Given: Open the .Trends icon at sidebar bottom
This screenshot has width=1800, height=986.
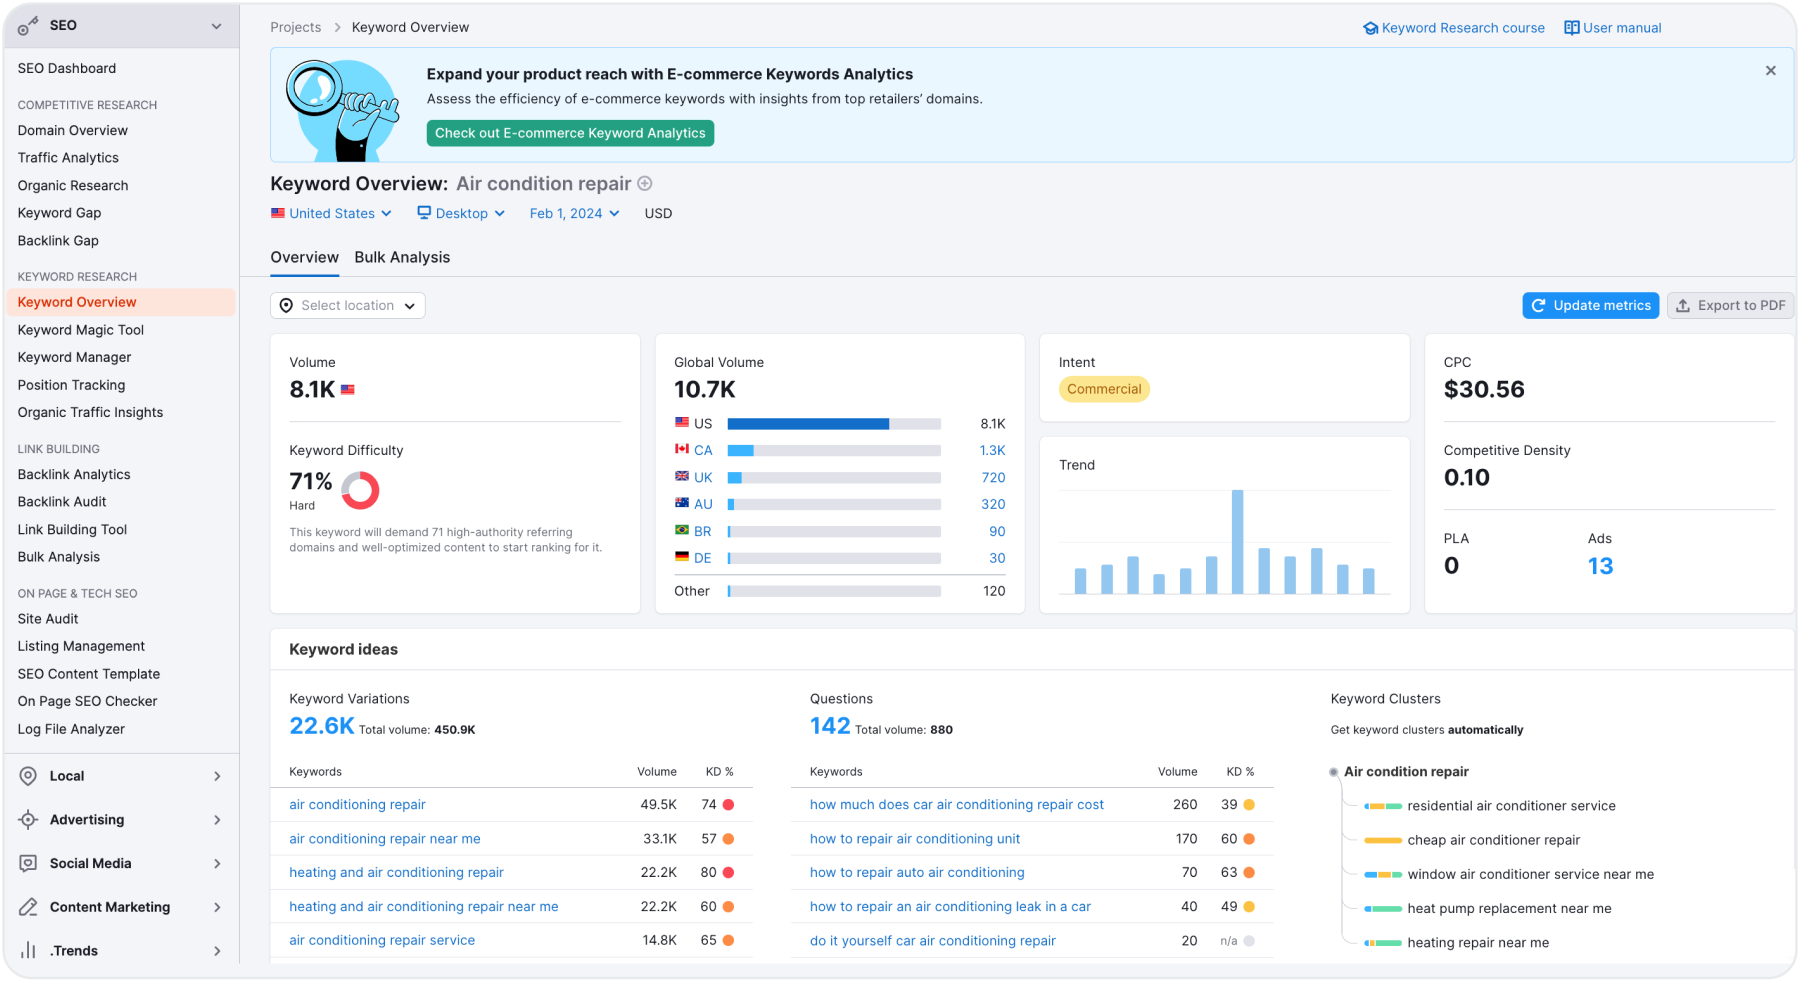Looking at the screenshot, I should point(28,950).
